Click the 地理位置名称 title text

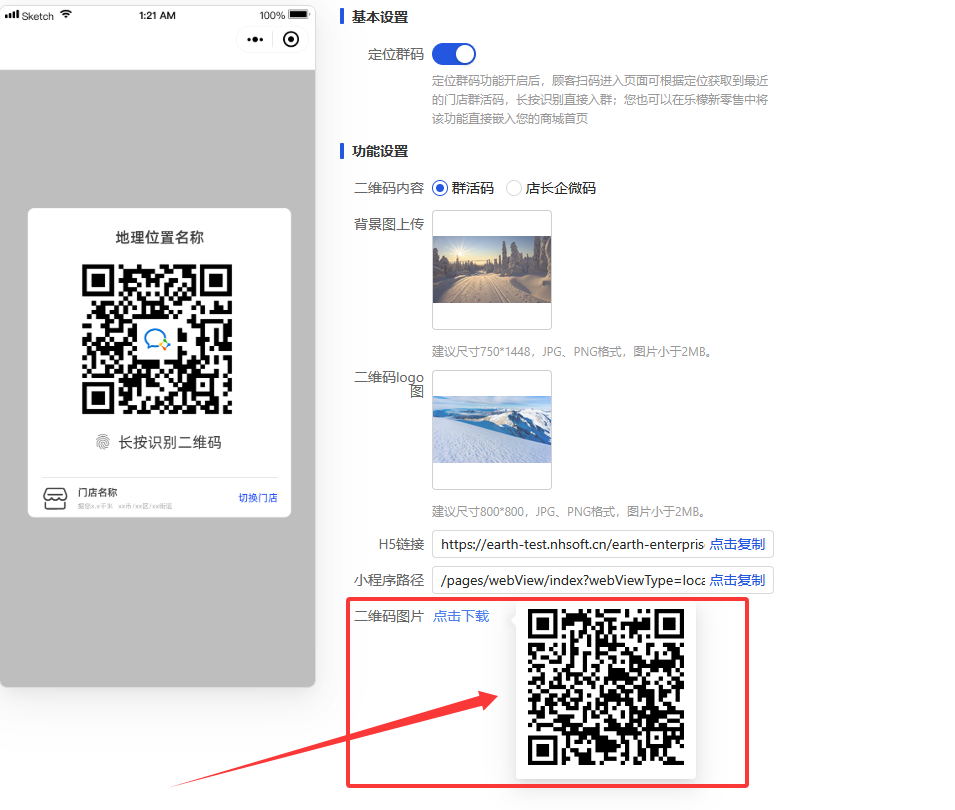[x=160, y=238]
